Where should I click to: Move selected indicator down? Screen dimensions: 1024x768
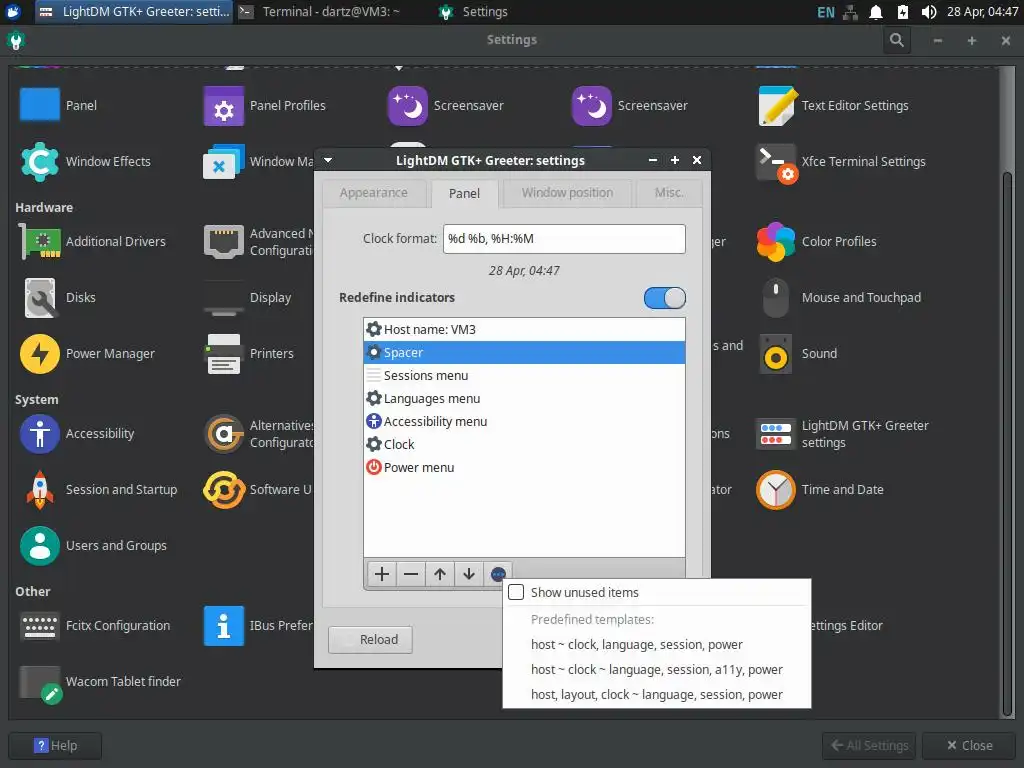(x=468, y=574)
